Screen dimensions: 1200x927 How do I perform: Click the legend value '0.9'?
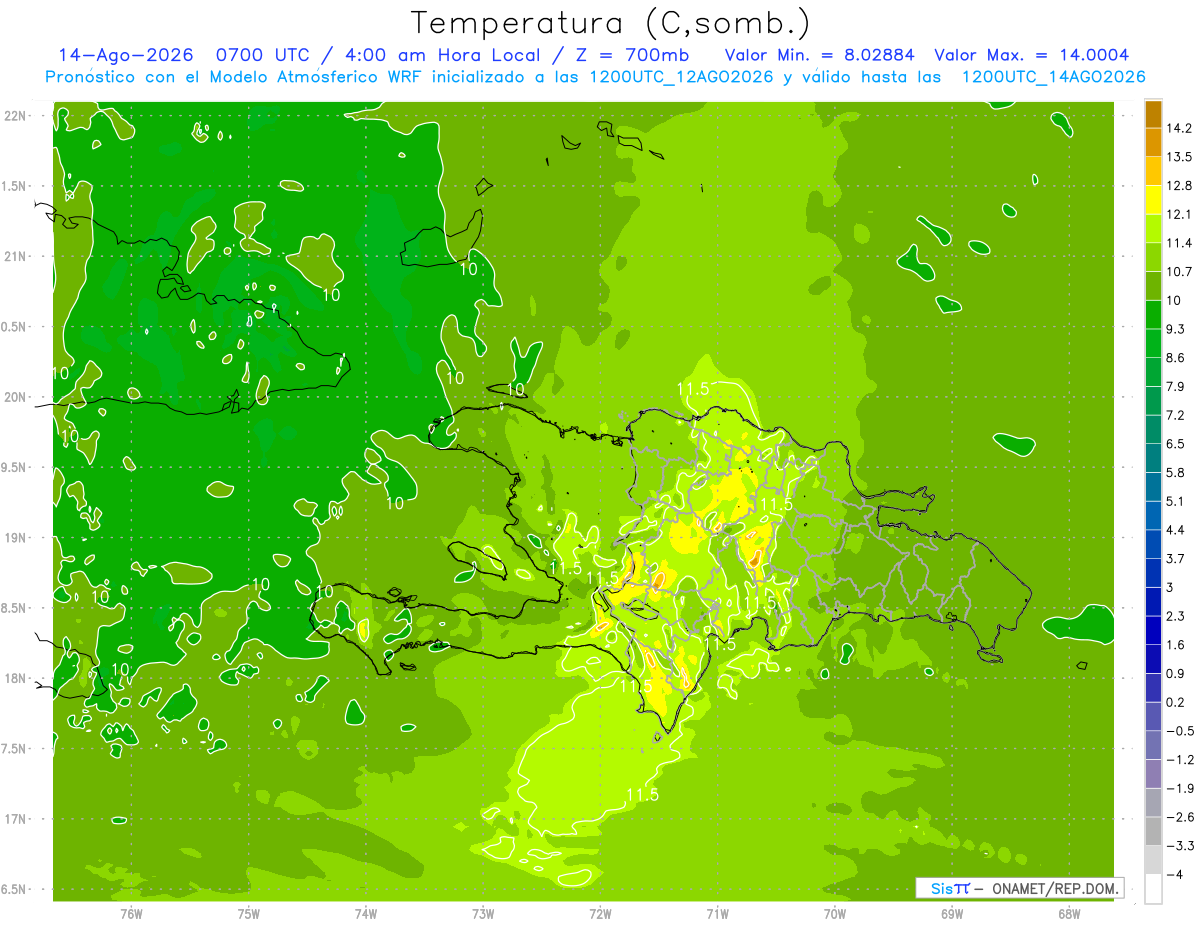[1177, 673]
